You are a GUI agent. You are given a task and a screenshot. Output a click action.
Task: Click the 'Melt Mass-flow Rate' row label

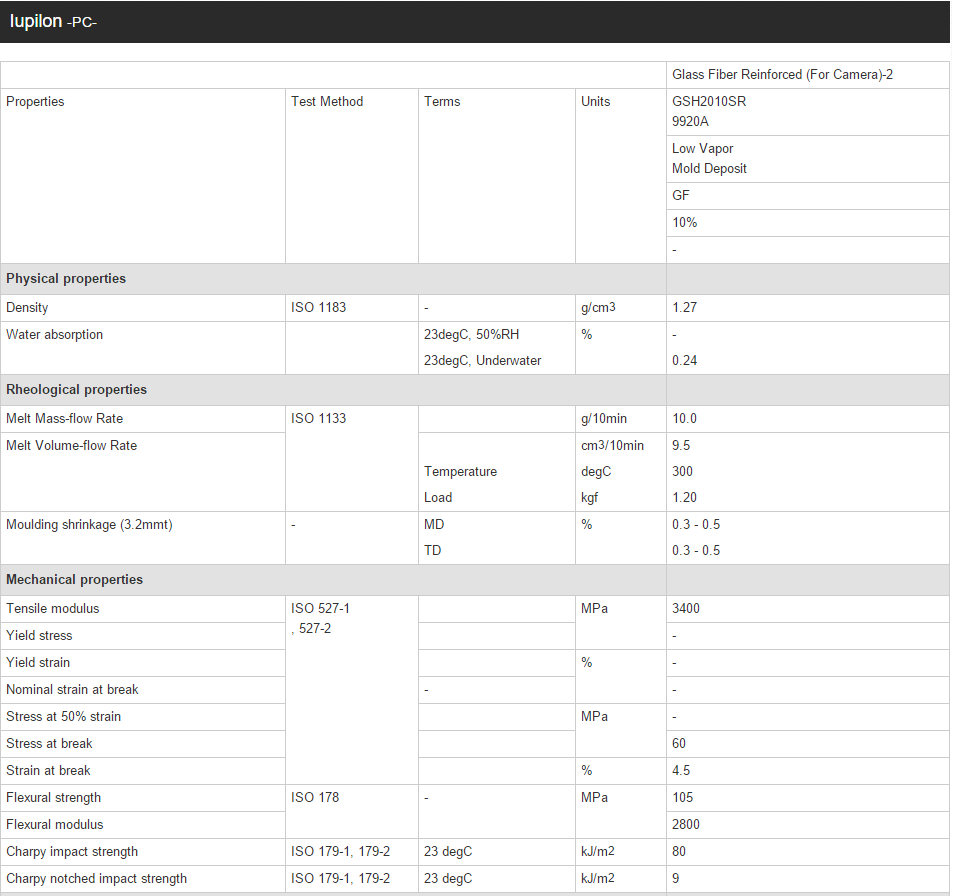[x=143, y=419]
